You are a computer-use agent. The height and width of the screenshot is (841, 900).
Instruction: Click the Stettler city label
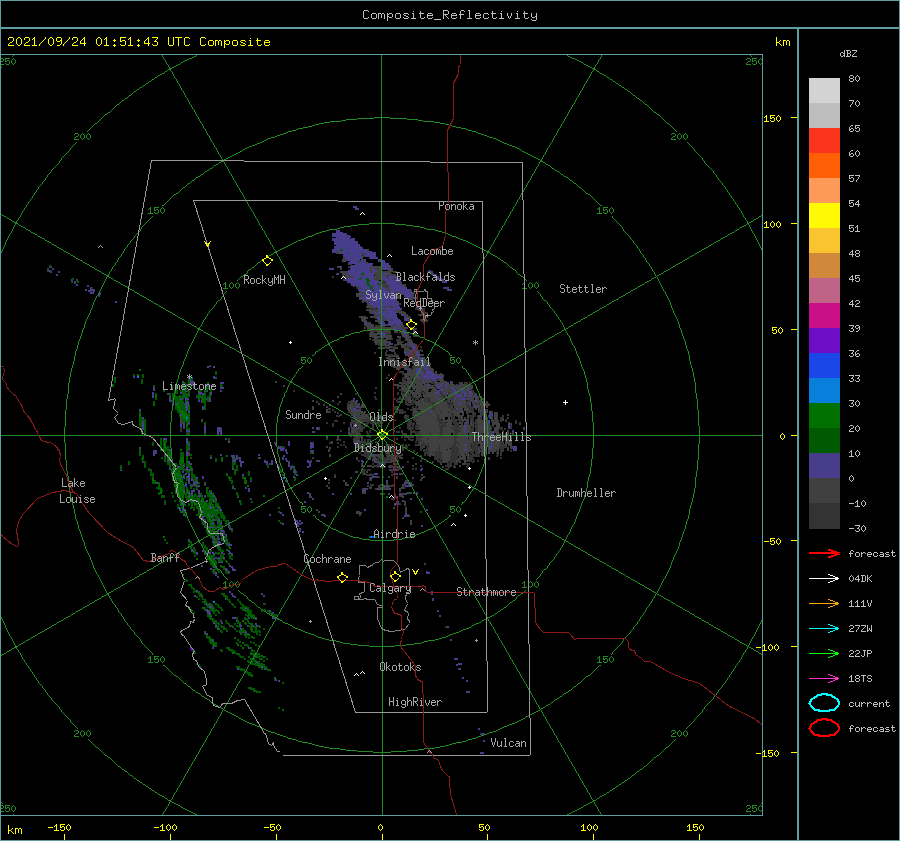click(583, 289)
